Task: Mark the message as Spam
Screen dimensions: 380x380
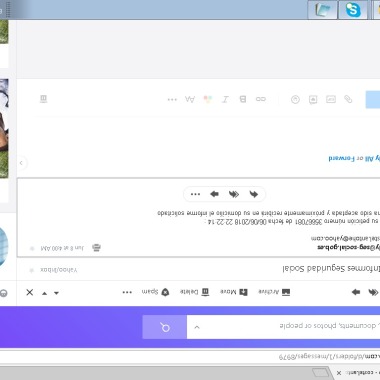Action: click(x=155, y=292)
